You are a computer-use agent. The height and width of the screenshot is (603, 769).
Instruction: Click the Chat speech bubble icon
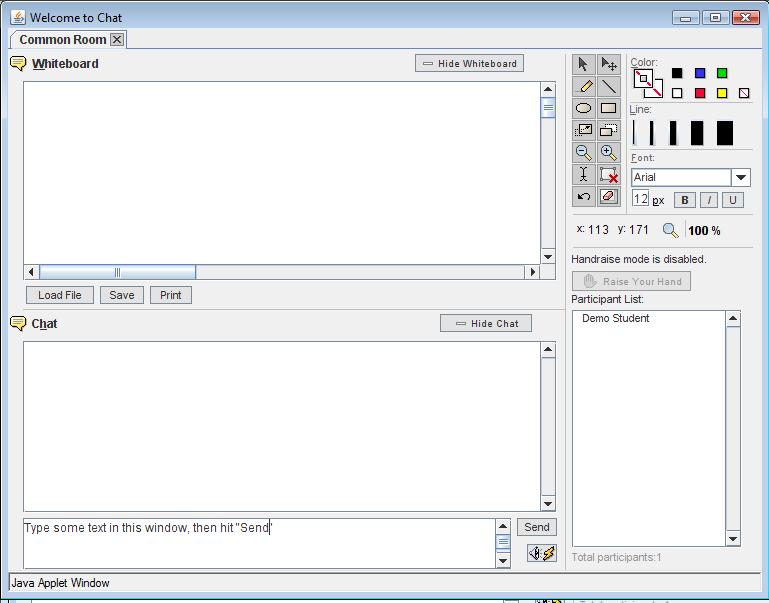click(x=18, y=324)
